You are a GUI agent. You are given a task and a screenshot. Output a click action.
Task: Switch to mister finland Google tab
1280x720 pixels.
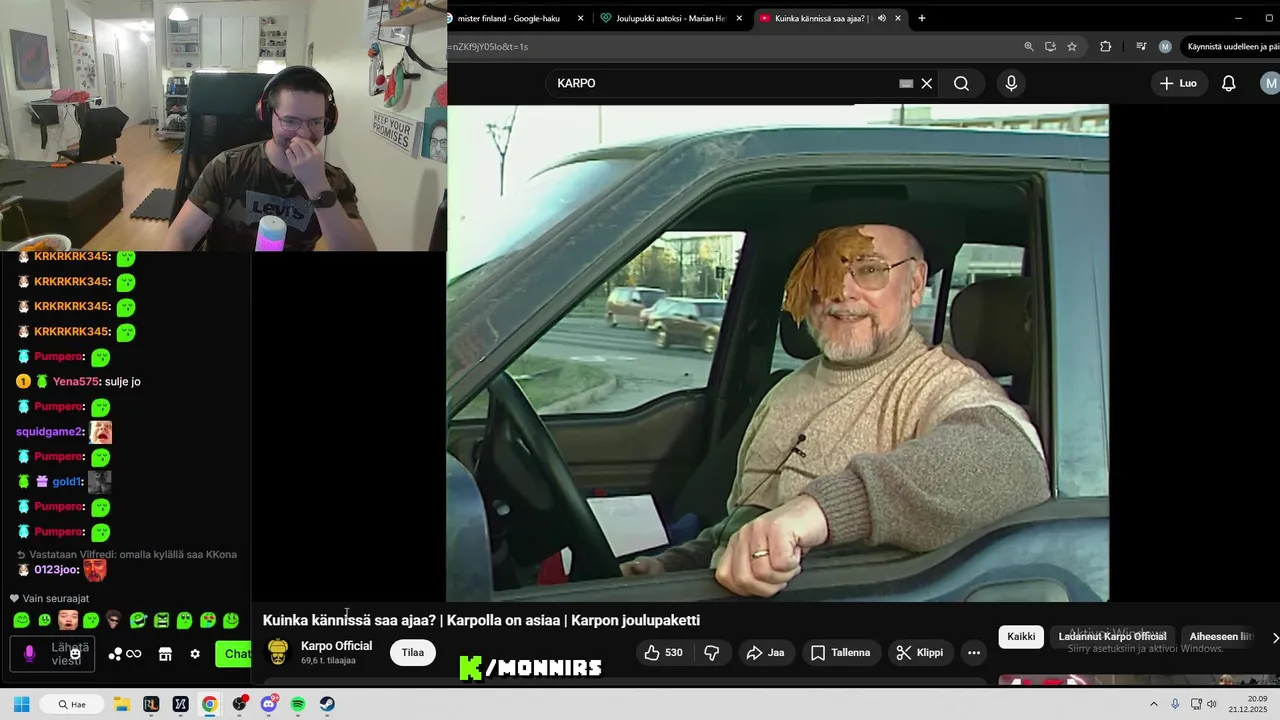click(x=516, y=18)
